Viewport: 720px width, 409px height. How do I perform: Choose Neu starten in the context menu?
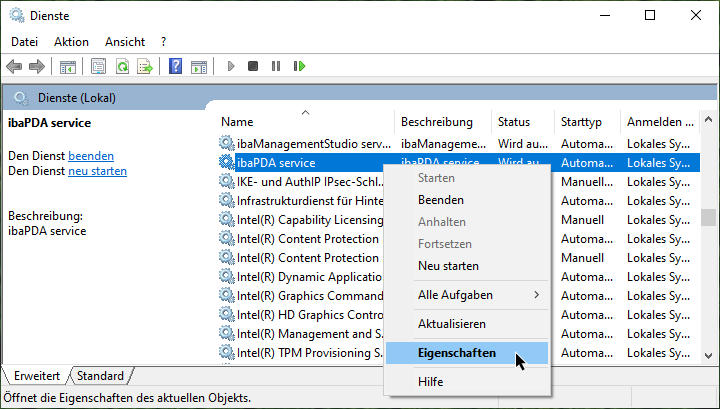[467, 266]
